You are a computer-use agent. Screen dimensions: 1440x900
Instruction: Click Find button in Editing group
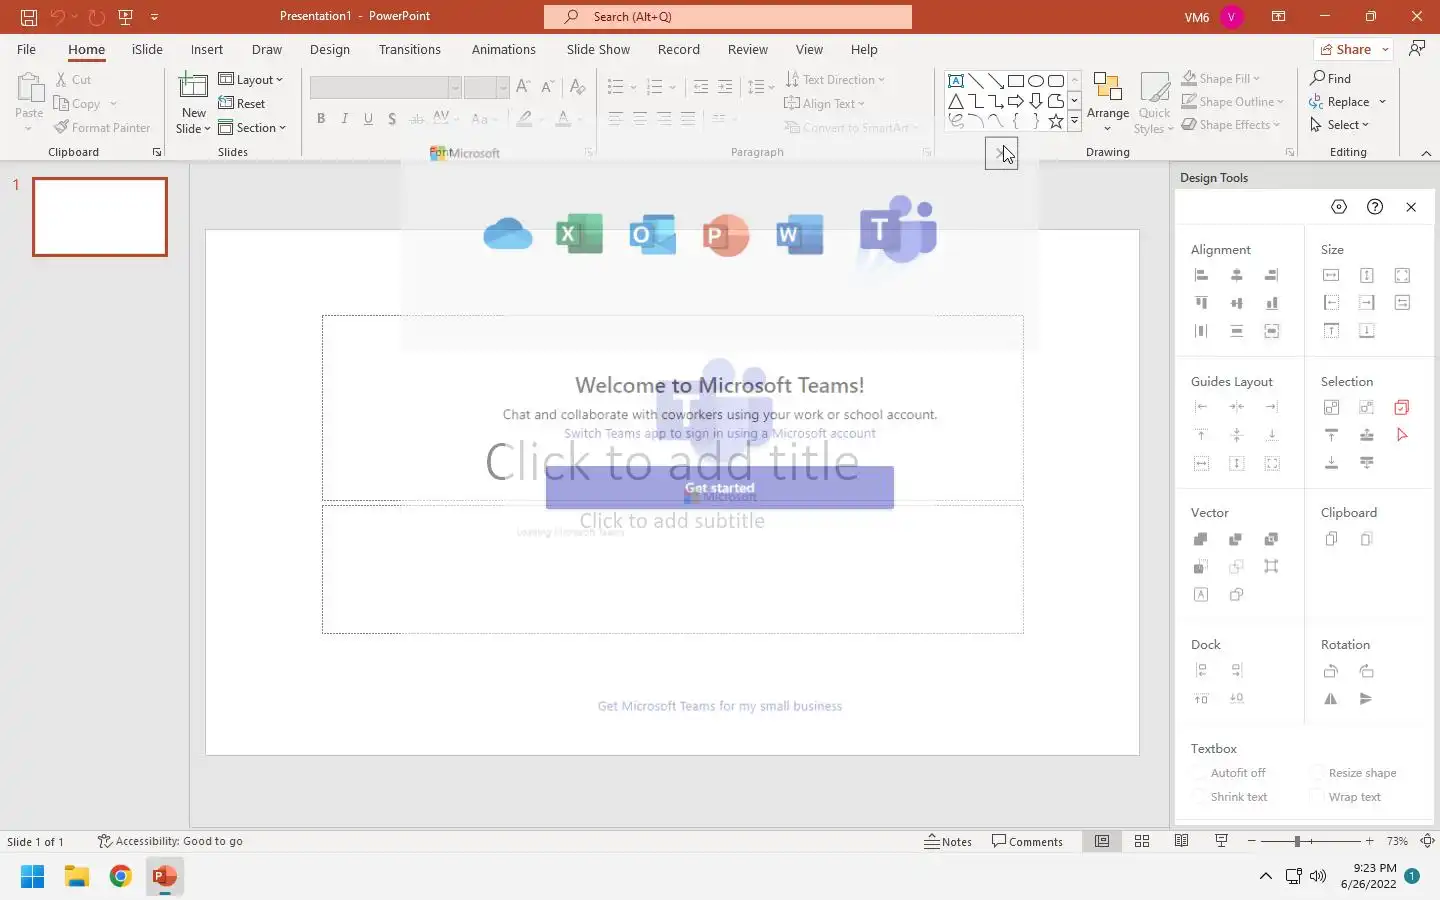tap(1331, 78)
